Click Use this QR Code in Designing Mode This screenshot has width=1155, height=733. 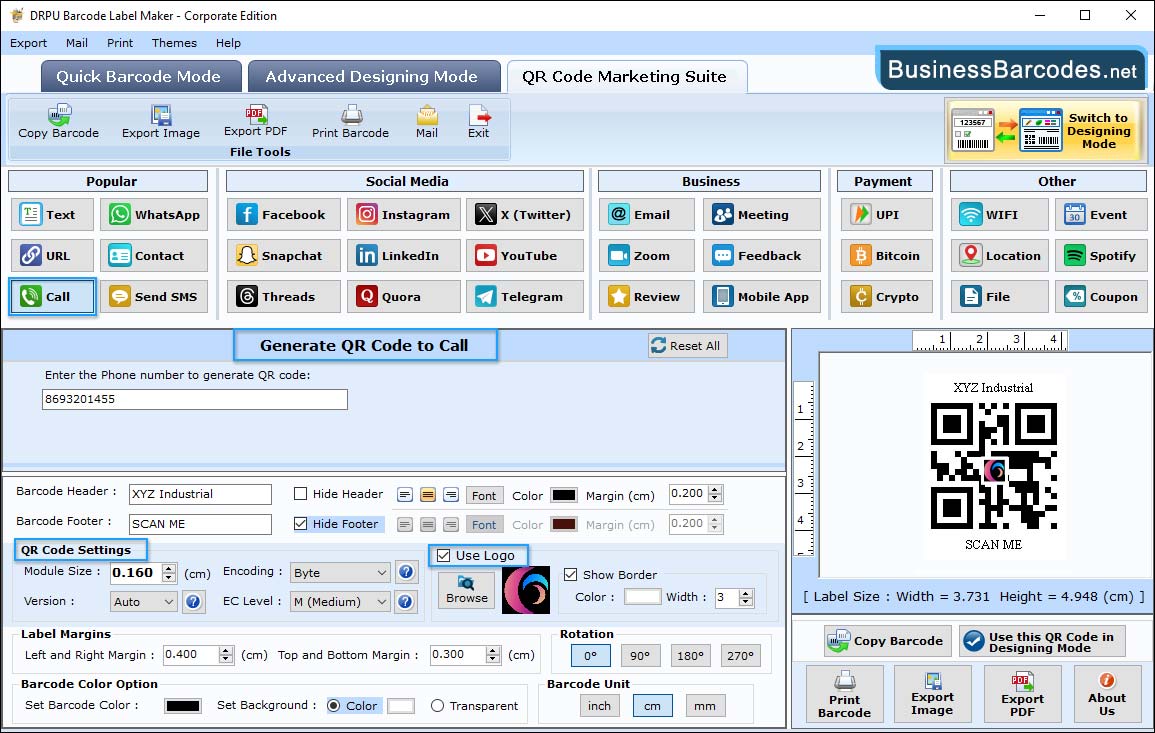pos(1042,642)
